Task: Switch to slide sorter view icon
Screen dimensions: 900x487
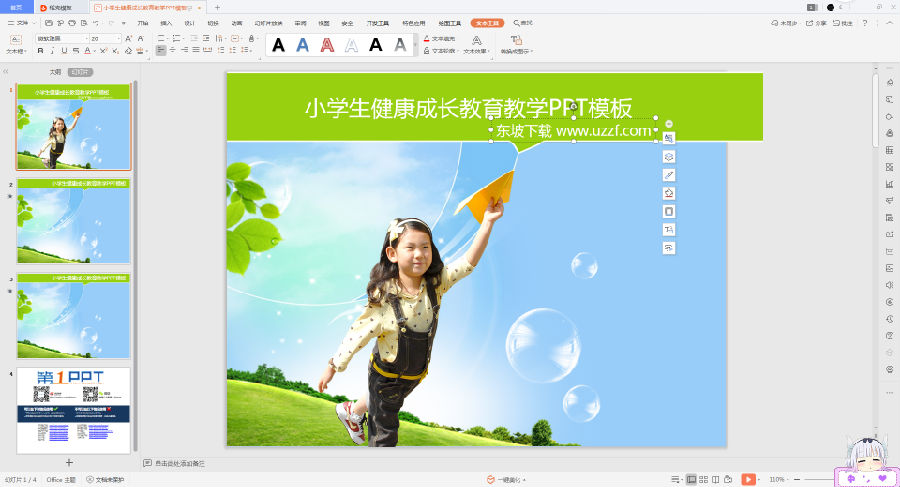Action: [x=703, y=479]
